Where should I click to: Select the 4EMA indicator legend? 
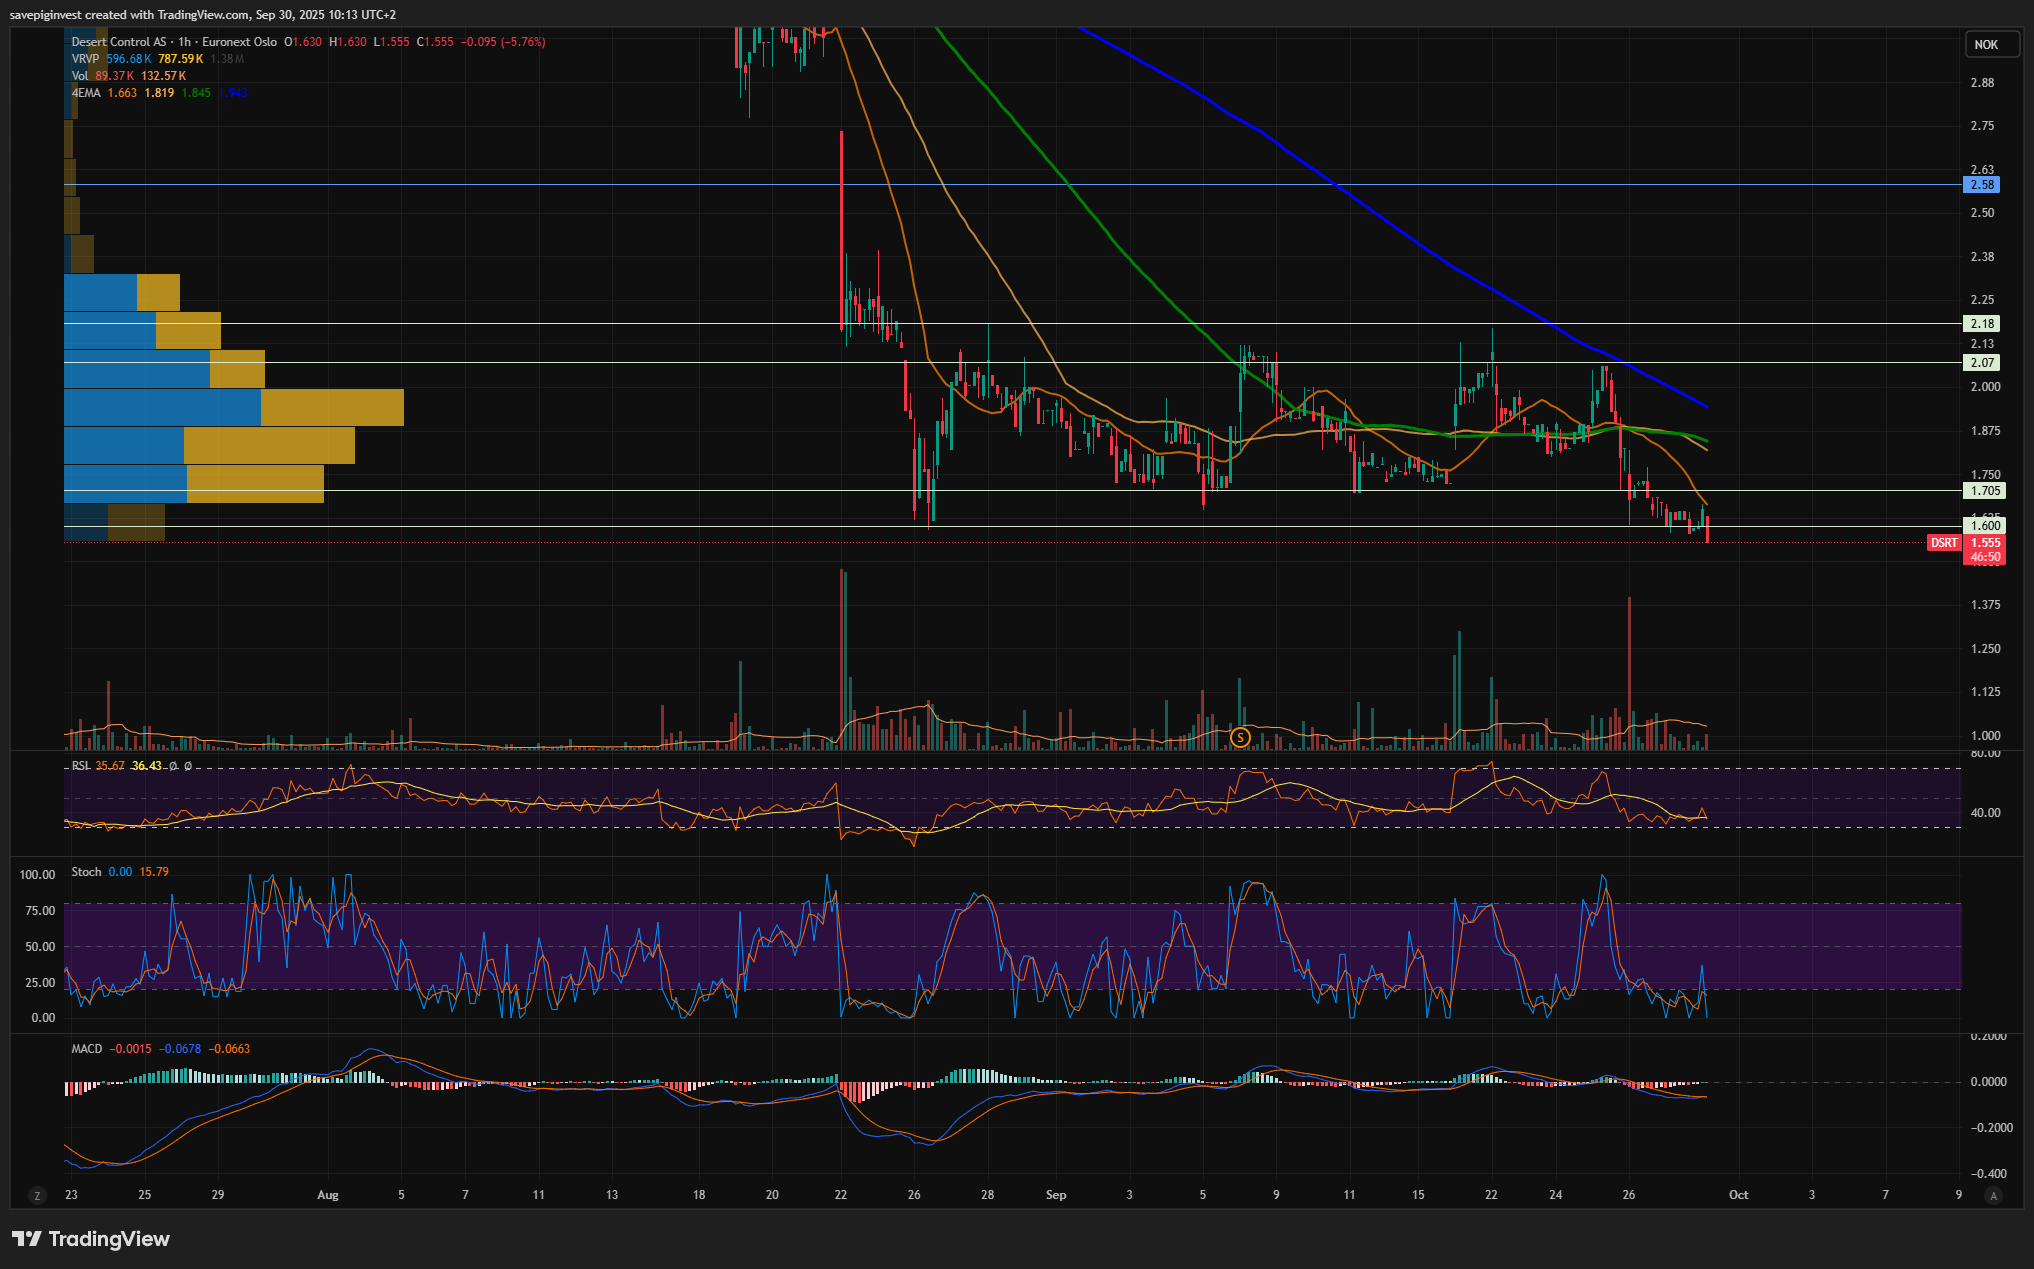click(x=86, y=93)
